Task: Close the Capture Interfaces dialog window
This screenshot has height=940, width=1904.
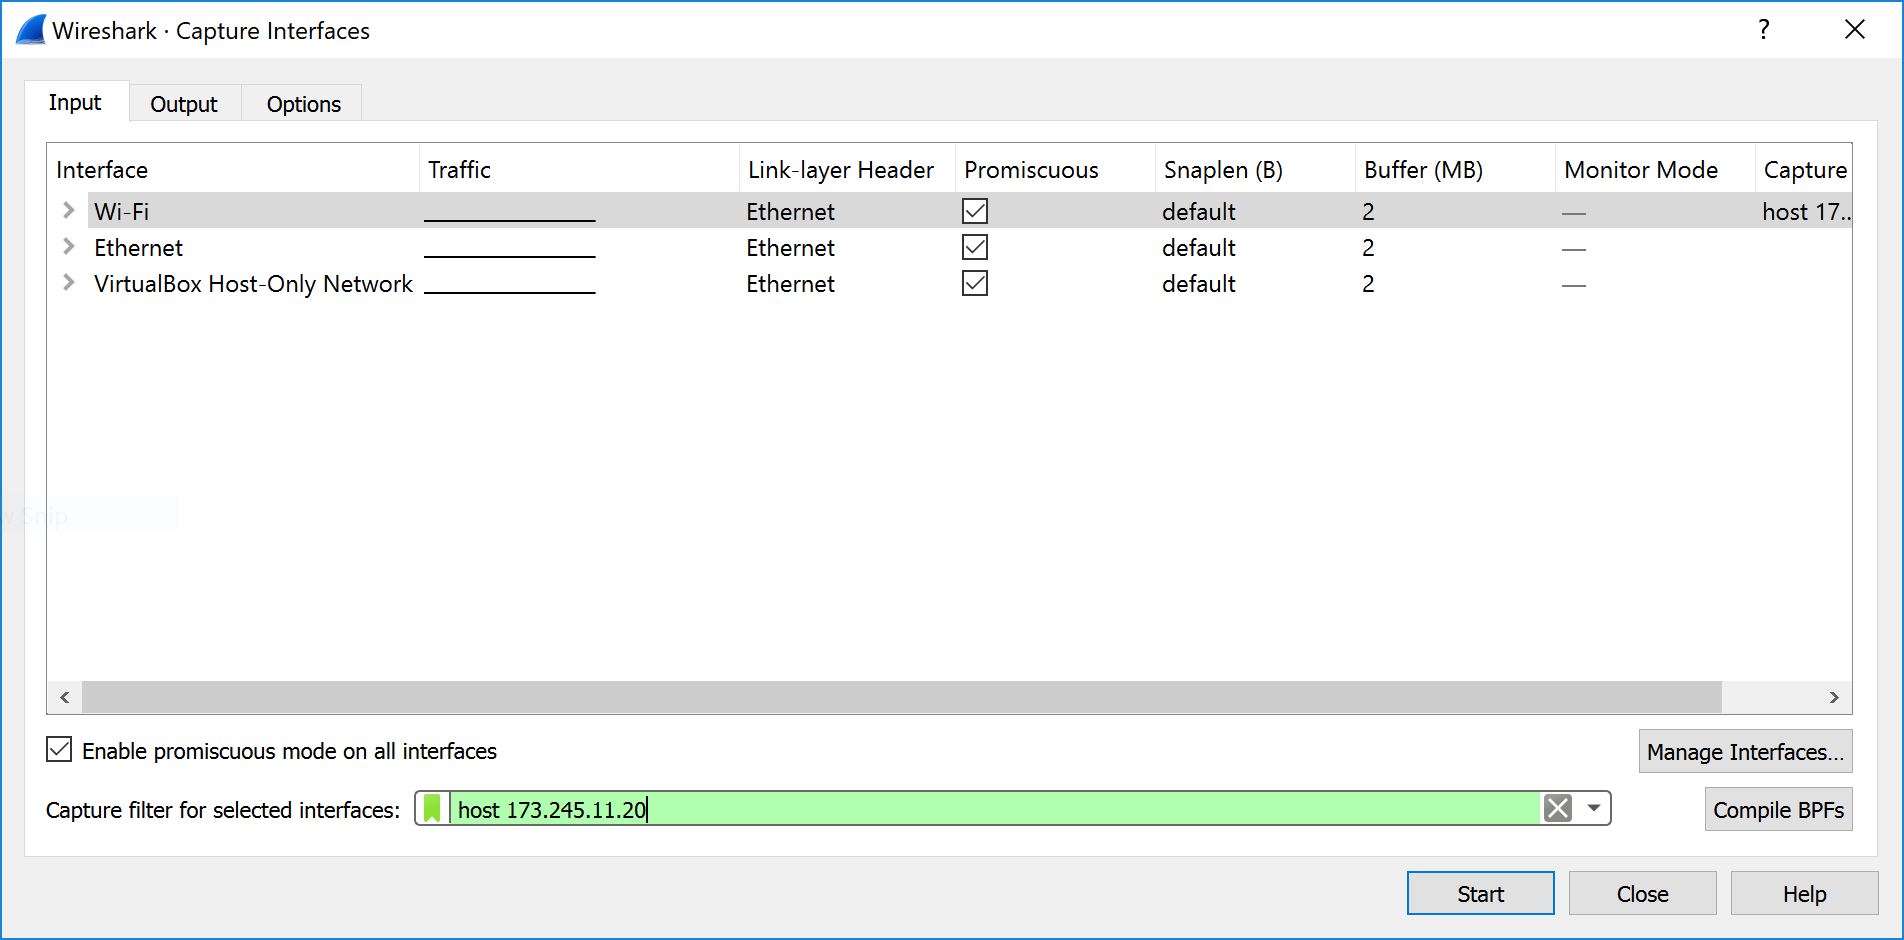Action: [x=1855, y=29]
